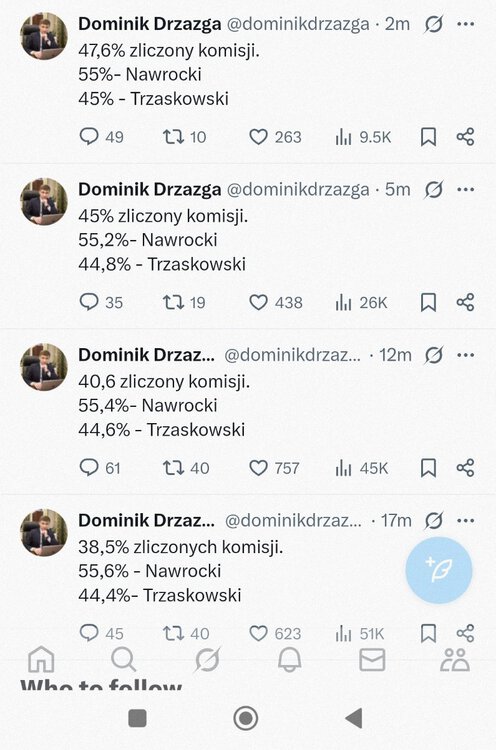Open the Grok tab in bottom navigation

click(207, 660)
